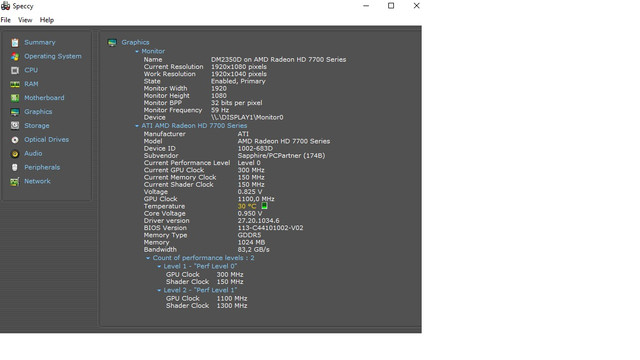The image size is (640, 360).
Task: Click the Sapphire/PCPartner (174B) subvendor value
Action: pos(281,156)
